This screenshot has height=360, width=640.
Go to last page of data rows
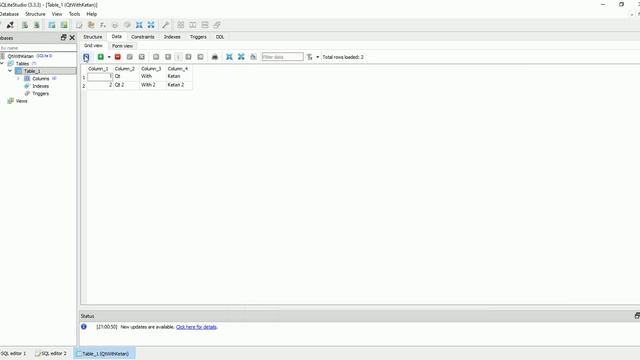[200, 57]
